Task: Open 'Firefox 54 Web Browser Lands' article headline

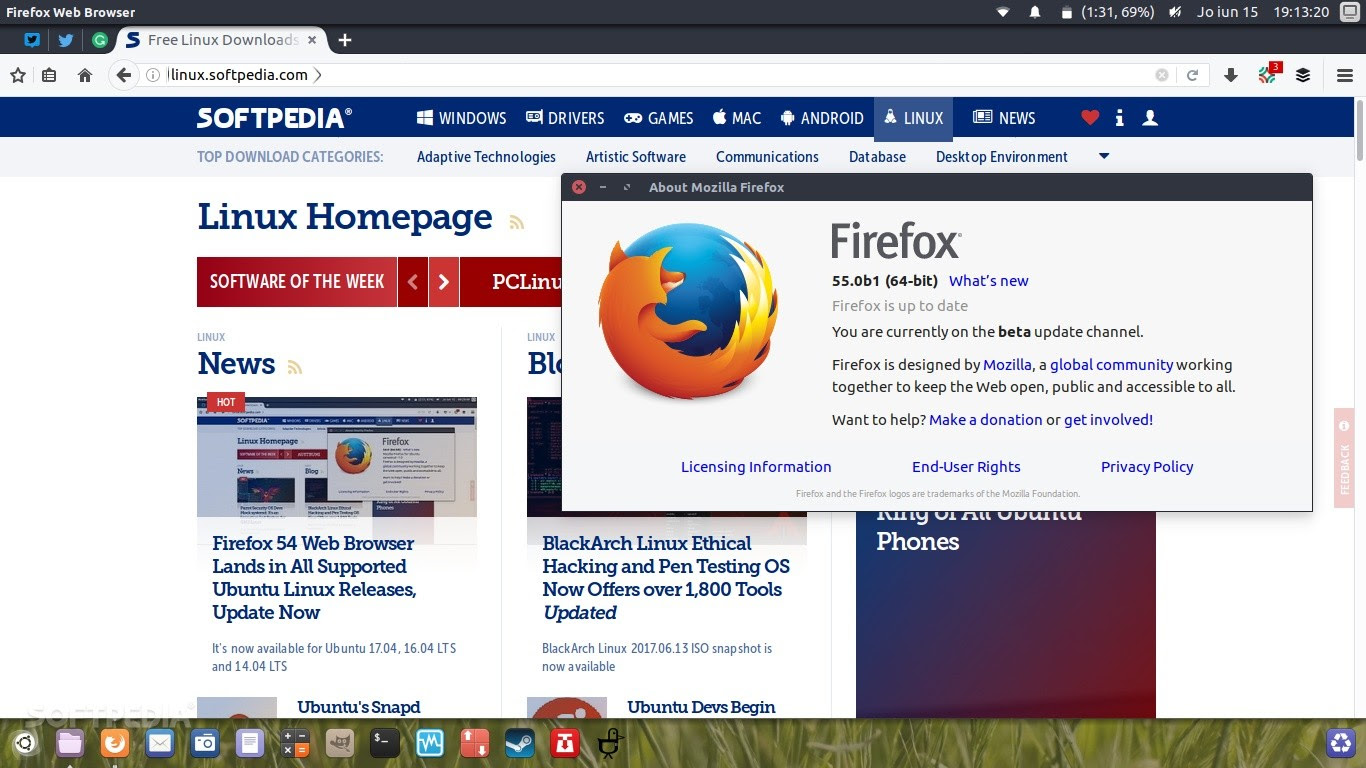Action: [314, 578]
